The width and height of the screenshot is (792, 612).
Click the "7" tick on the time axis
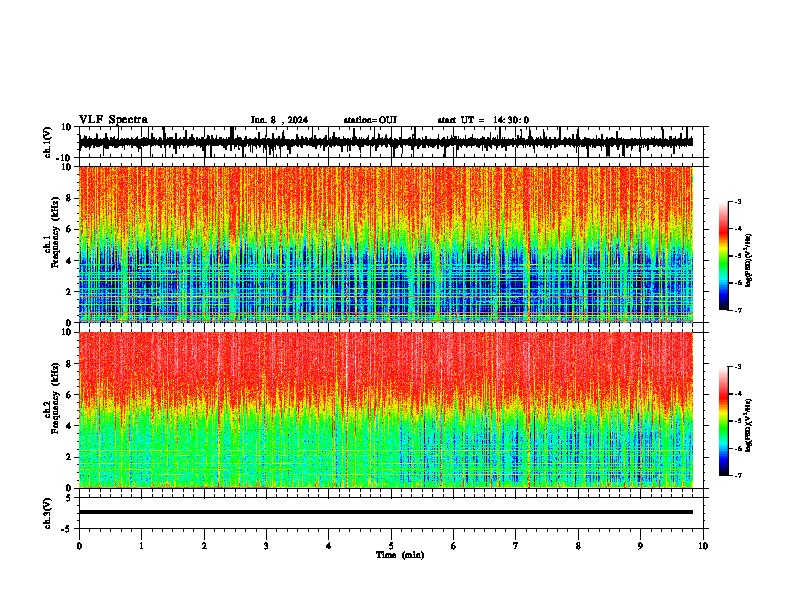click(516, 546)
